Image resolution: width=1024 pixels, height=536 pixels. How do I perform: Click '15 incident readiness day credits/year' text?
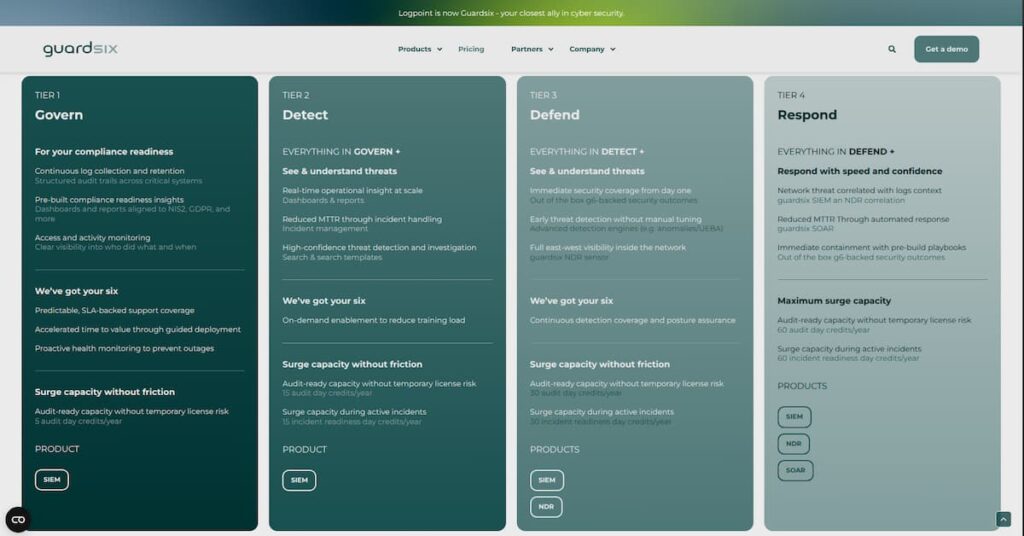[x=352, y=422]
